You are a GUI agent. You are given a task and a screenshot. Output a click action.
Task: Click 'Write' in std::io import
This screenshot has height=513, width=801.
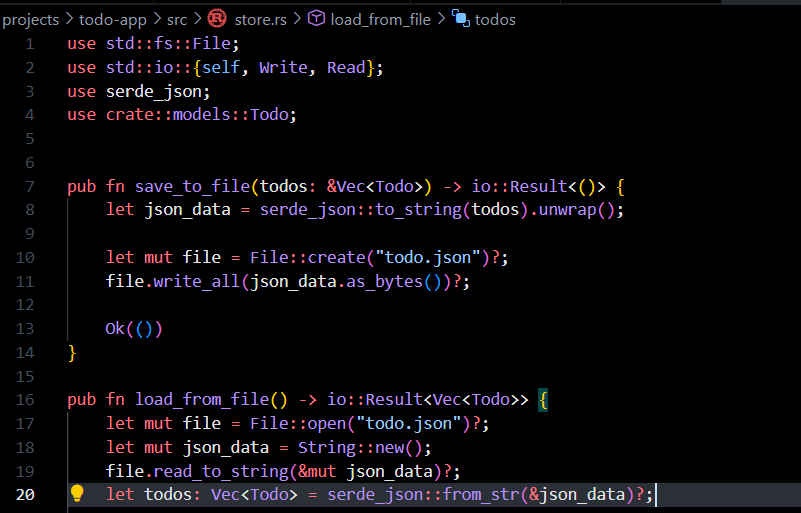[284, 67]
